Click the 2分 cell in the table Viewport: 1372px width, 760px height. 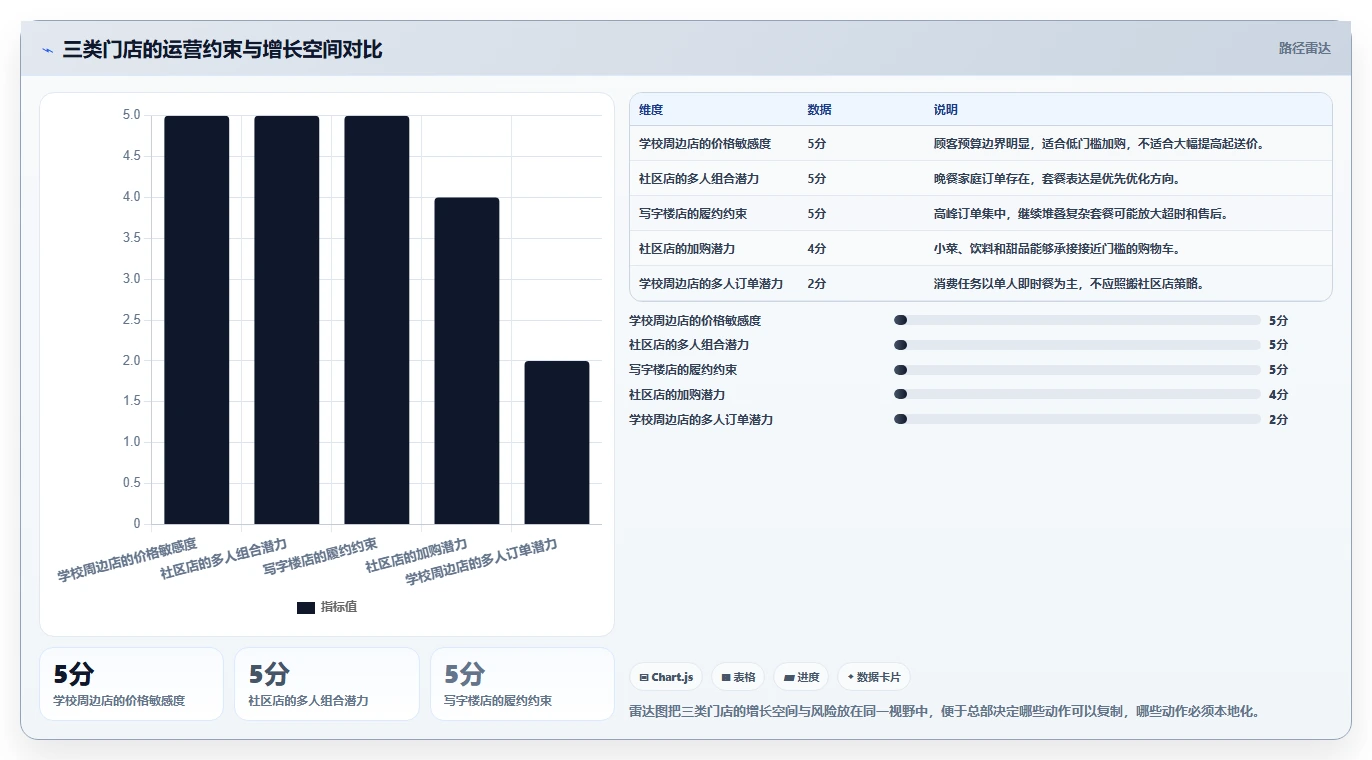[x=817, y=284]
